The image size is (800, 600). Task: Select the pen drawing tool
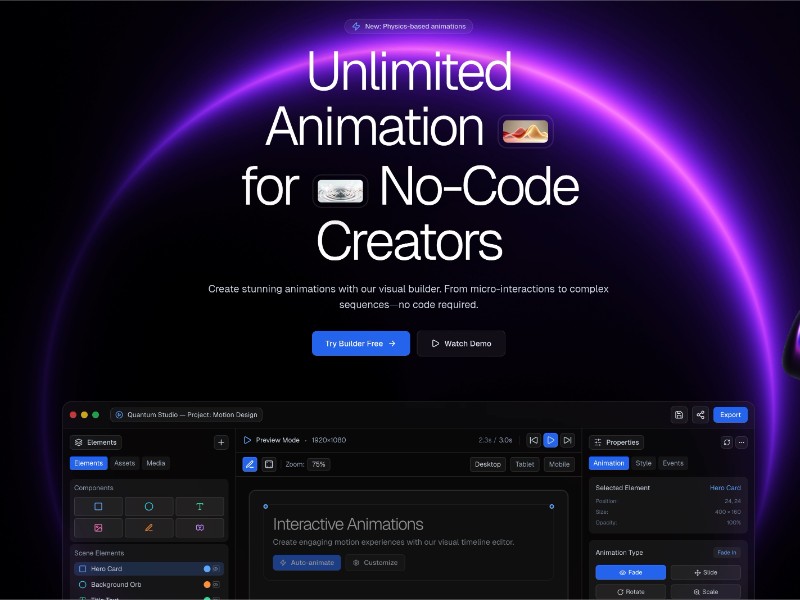tap(149, 527)
